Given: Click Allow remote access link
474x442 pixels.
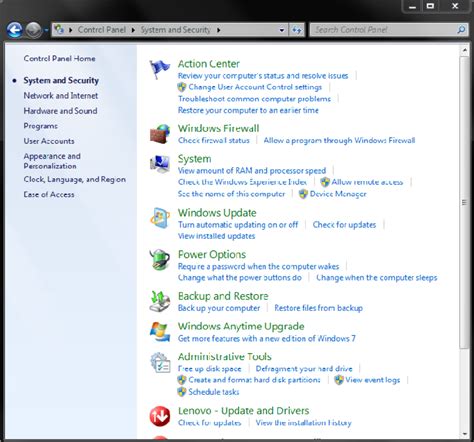Looking at the screenshot, I should [367, 182].
